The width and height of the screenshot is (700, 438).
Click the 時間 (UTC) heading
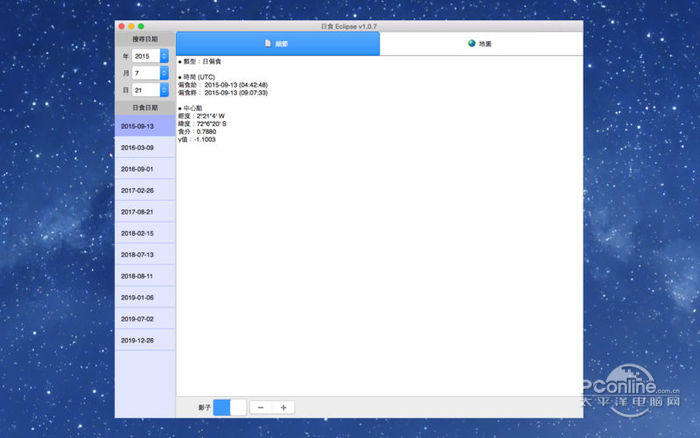196,77
